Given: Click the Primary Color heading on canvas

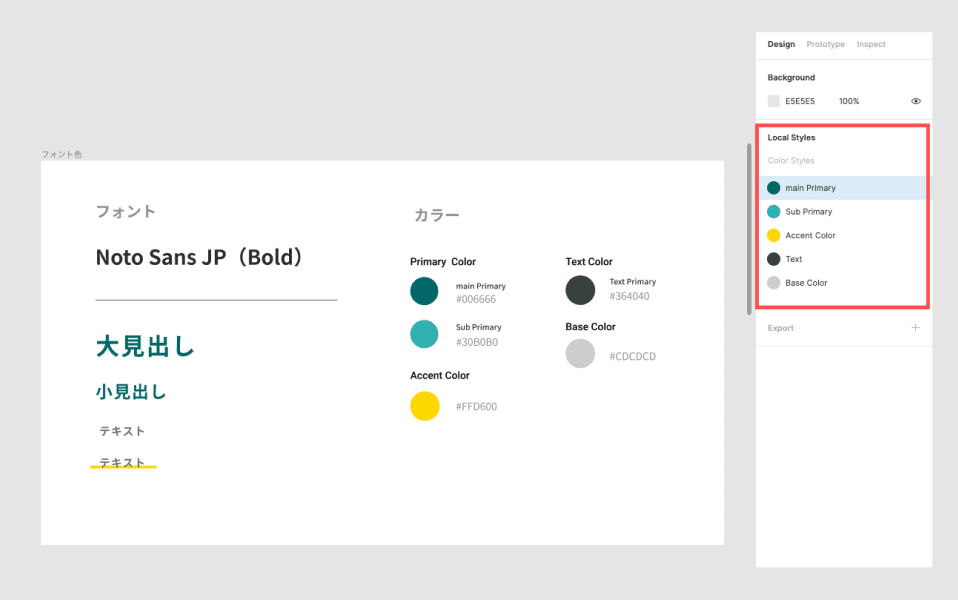Looking at the screenshot, I should coord(443,262).
